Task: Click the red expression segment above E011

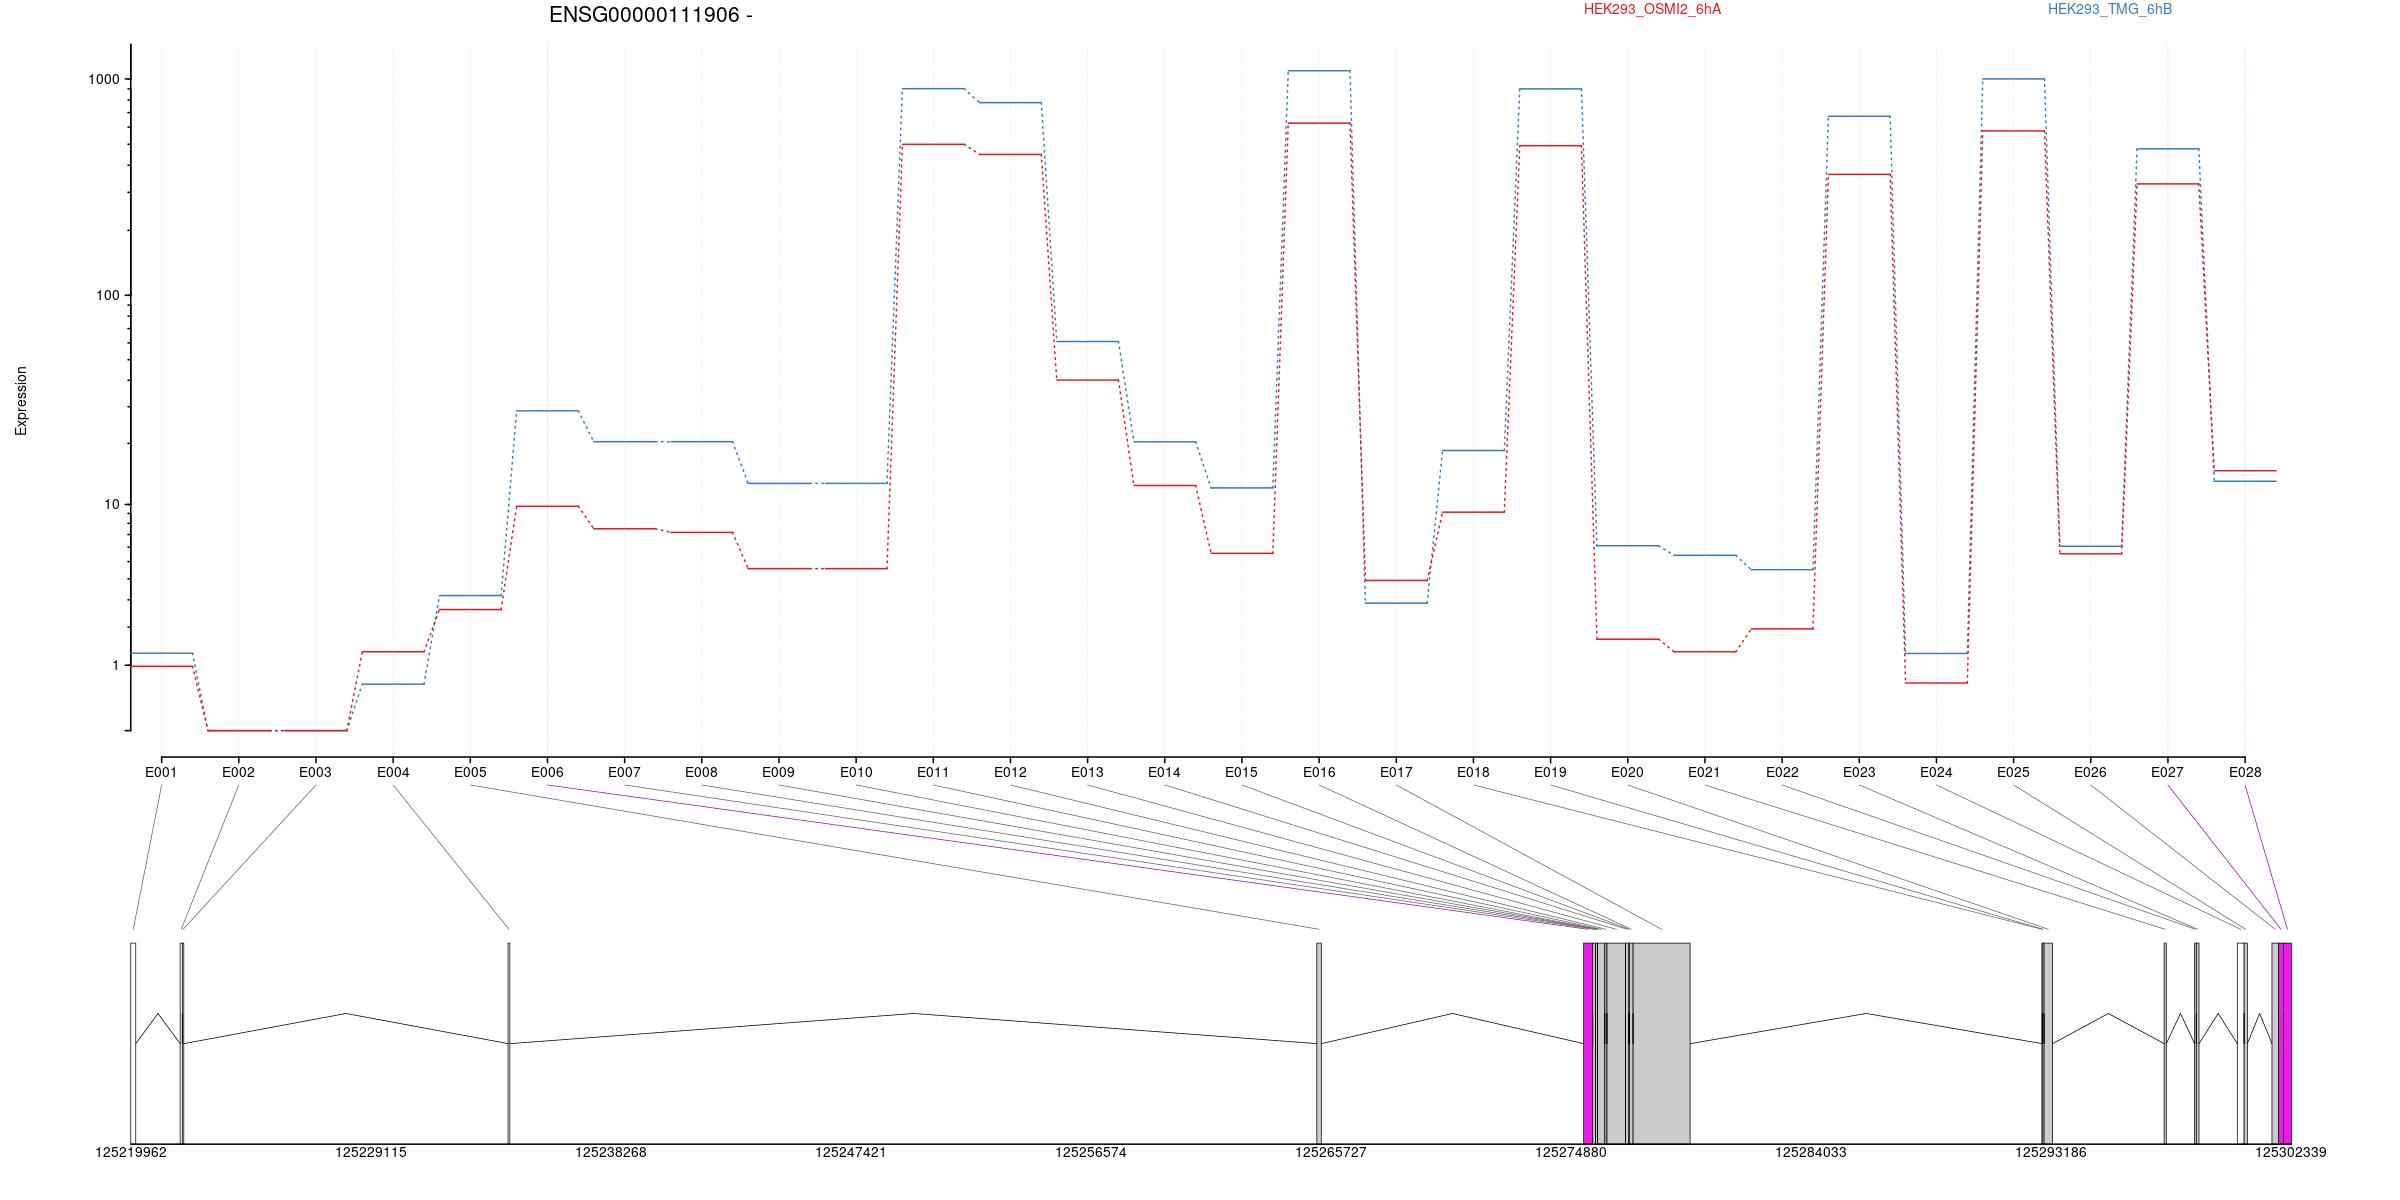Action: (933, 144)
